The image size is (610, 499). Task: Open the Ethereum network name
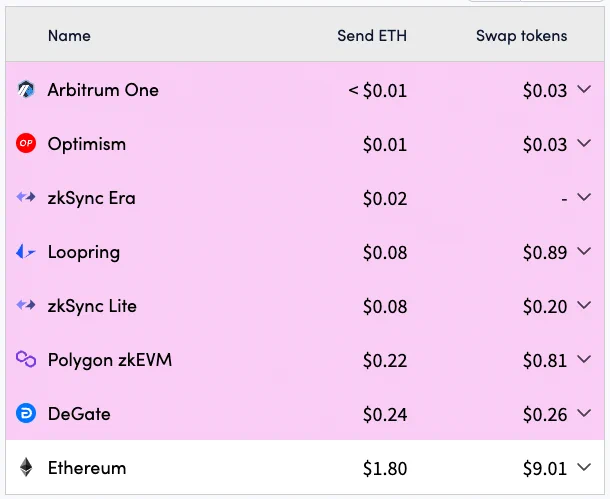click(x=87, y=467)
